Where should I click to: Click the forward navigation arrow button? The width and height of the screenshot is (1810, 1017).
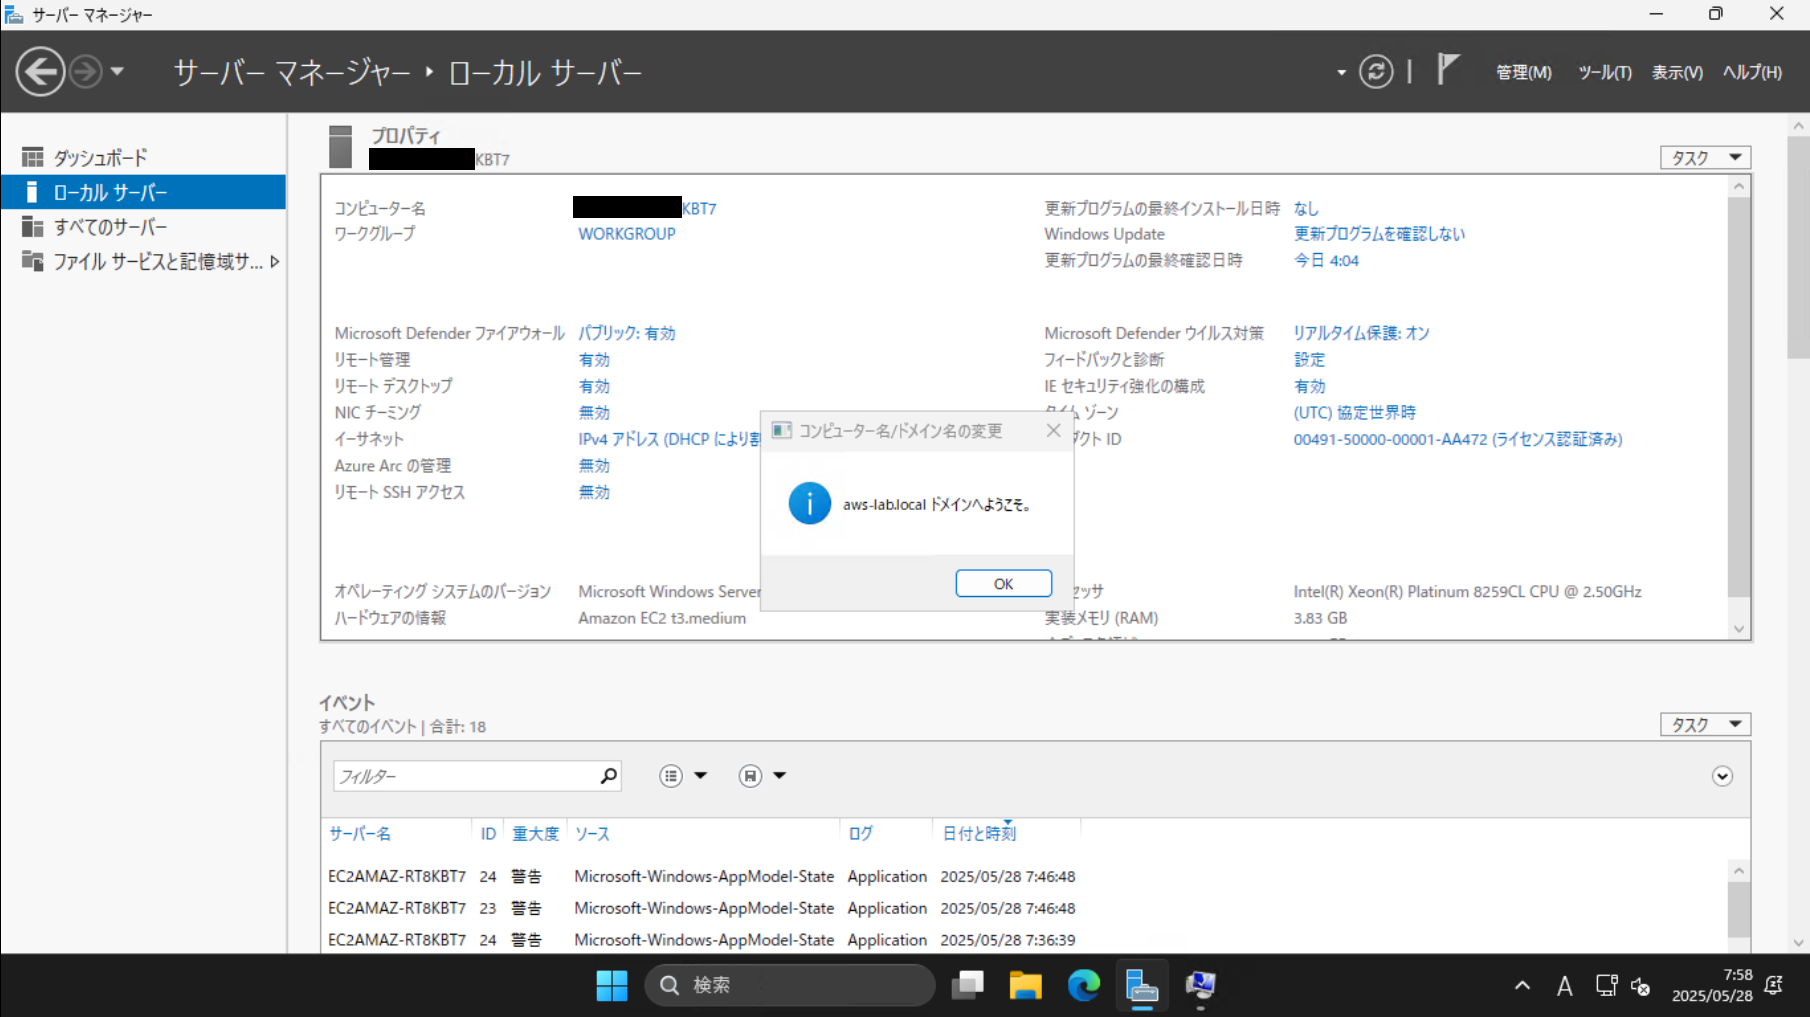tap(87, 72)
